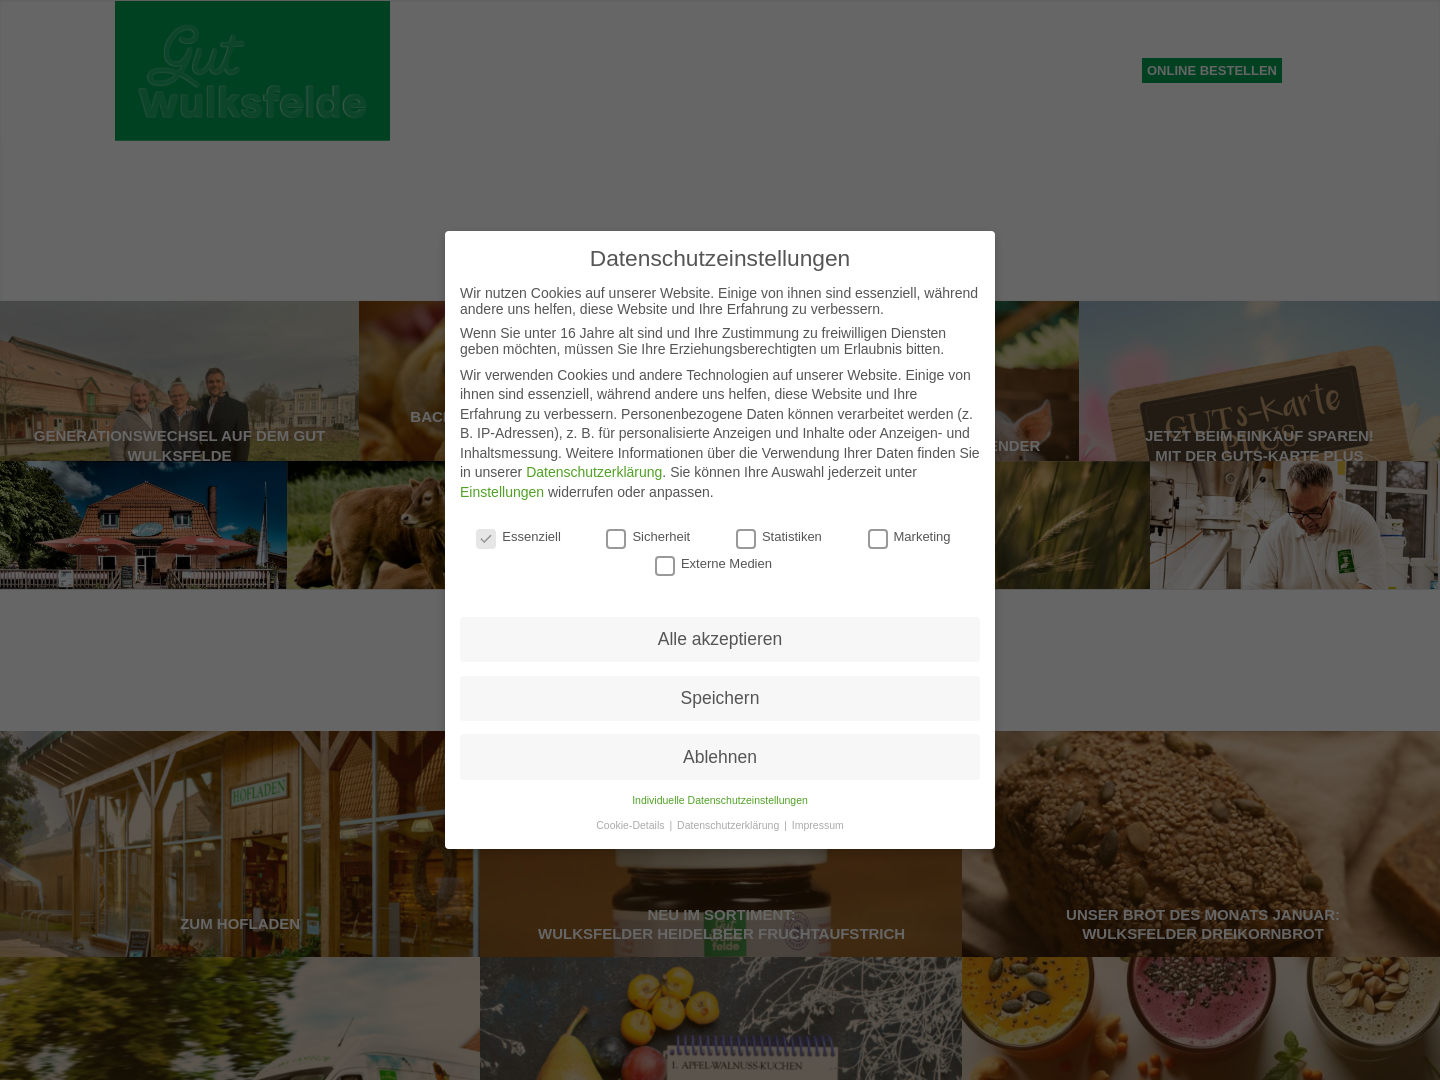
Task: Open Heidelbeer Fruchtaufstrich tile
Action: 721,903
